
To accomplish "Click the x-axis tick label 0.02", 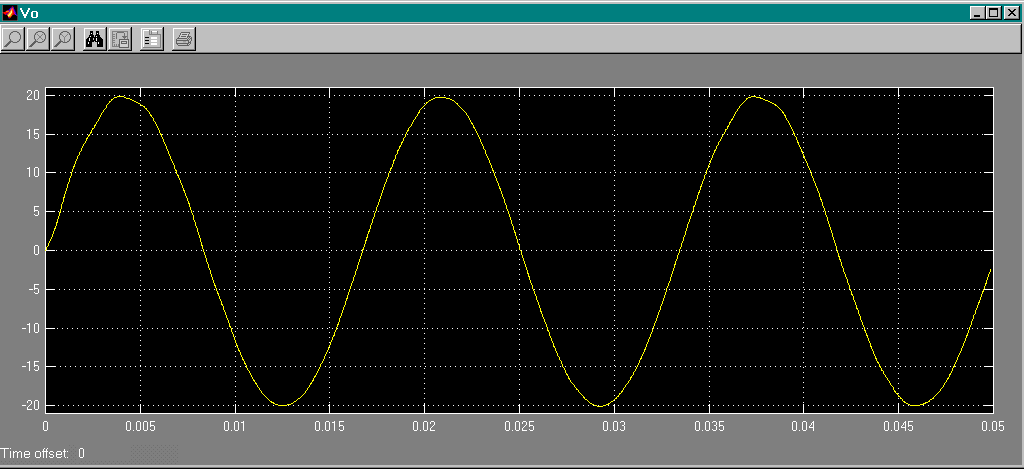I will [x=424, y=427].
